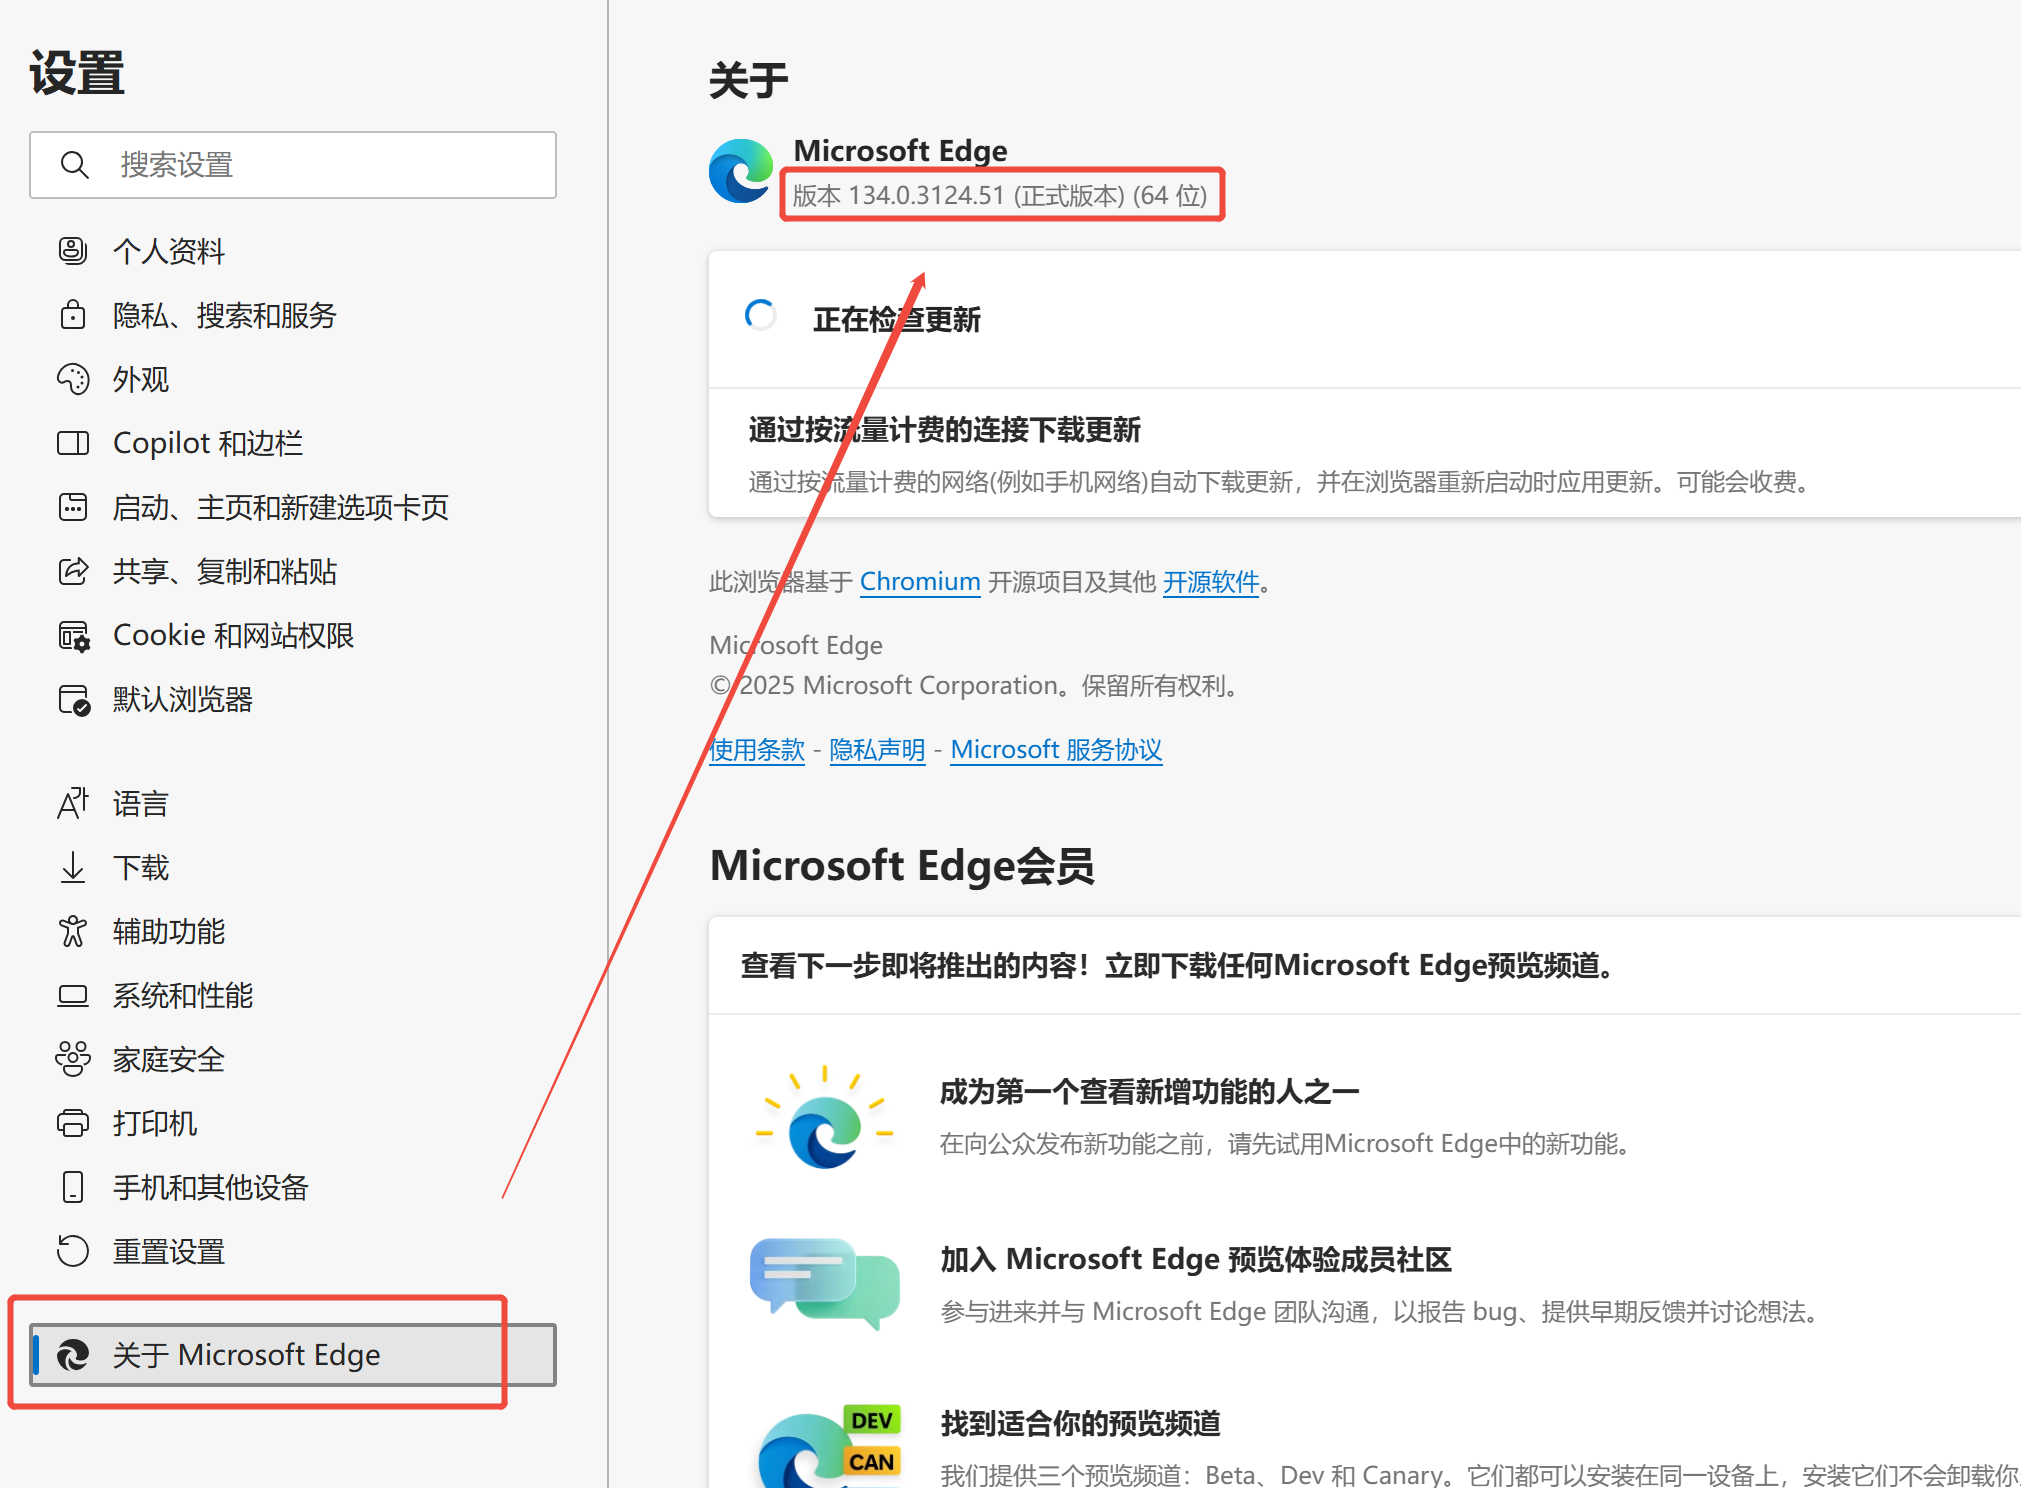Image resolution: width=2021 pixels, height=1488 pixels.
Task: Open 隐私、搜索和服务 settings
Action: 225,315
